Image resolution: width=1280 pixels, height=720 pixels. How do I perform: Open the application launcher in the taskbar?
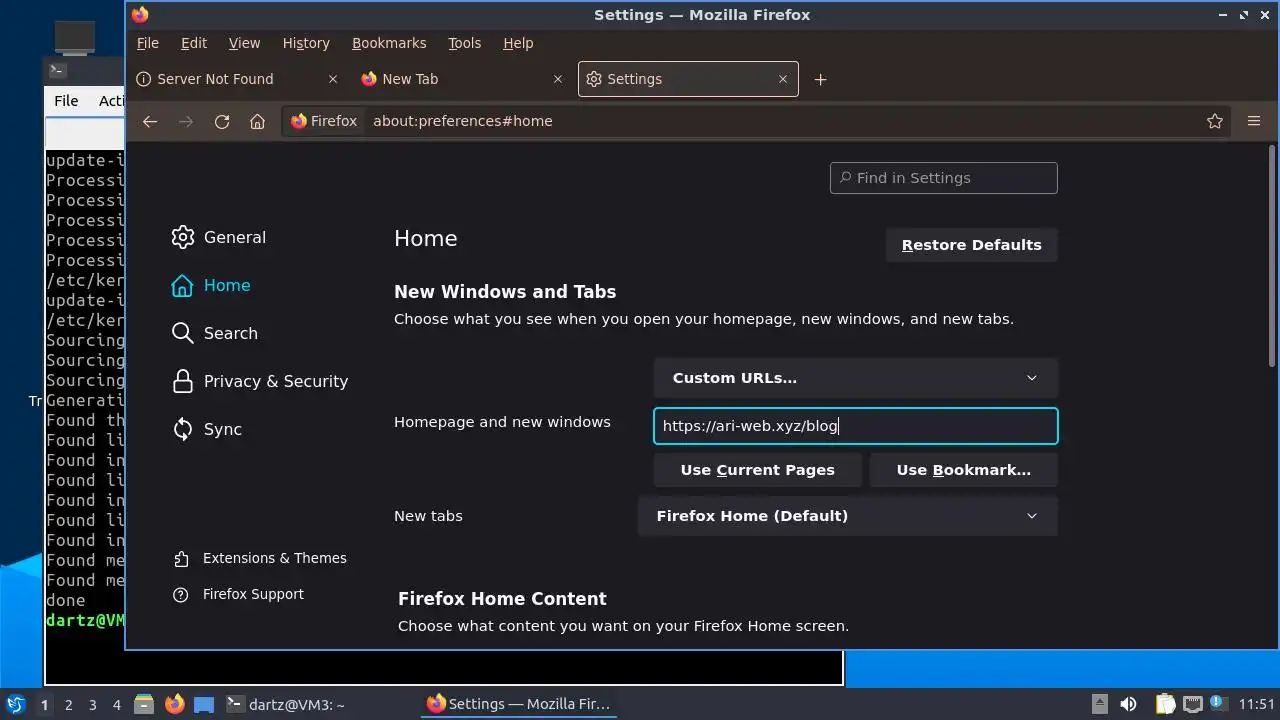(16, 704)
